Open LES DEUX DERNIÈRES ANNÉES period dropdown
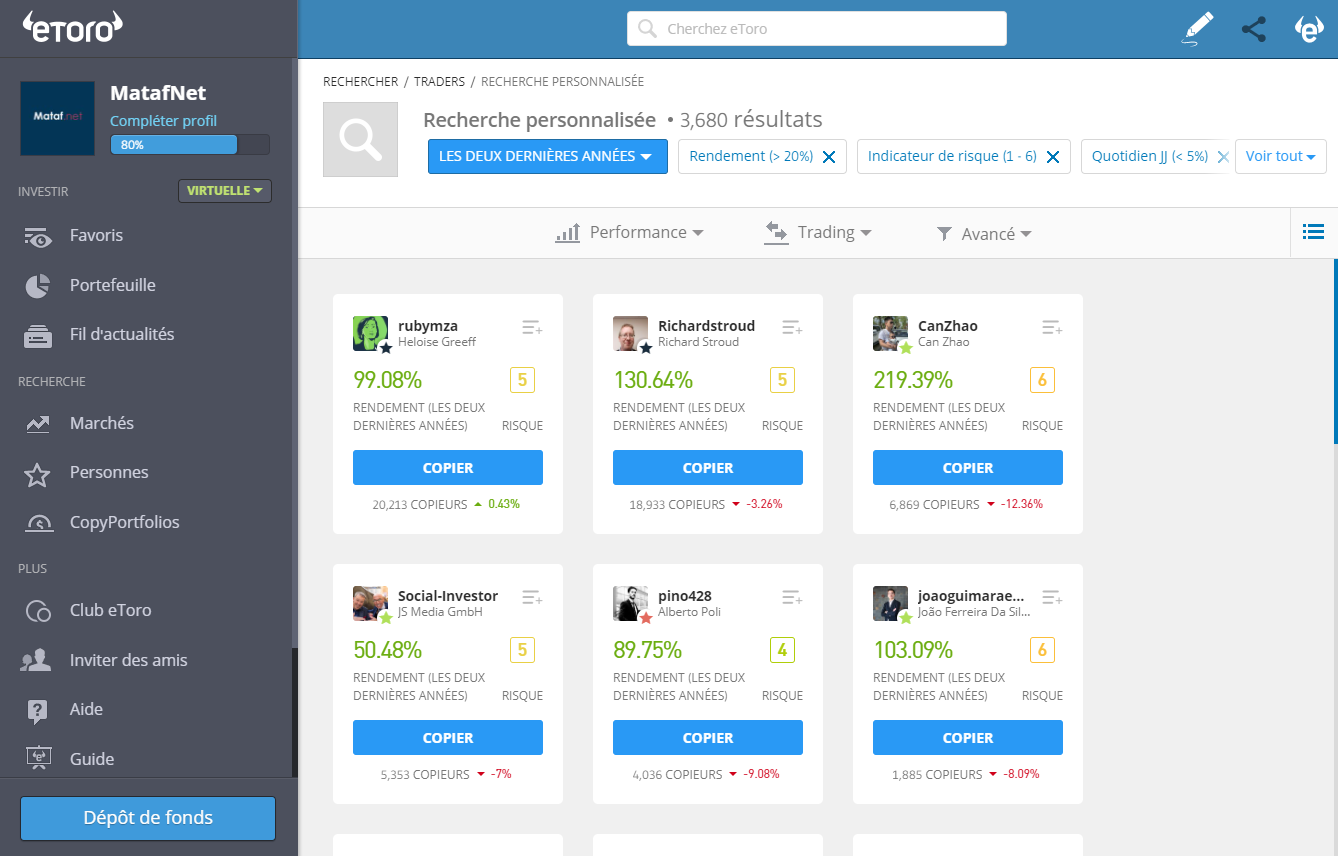This screenshot has width=1338, height=856. pos(547,156)
